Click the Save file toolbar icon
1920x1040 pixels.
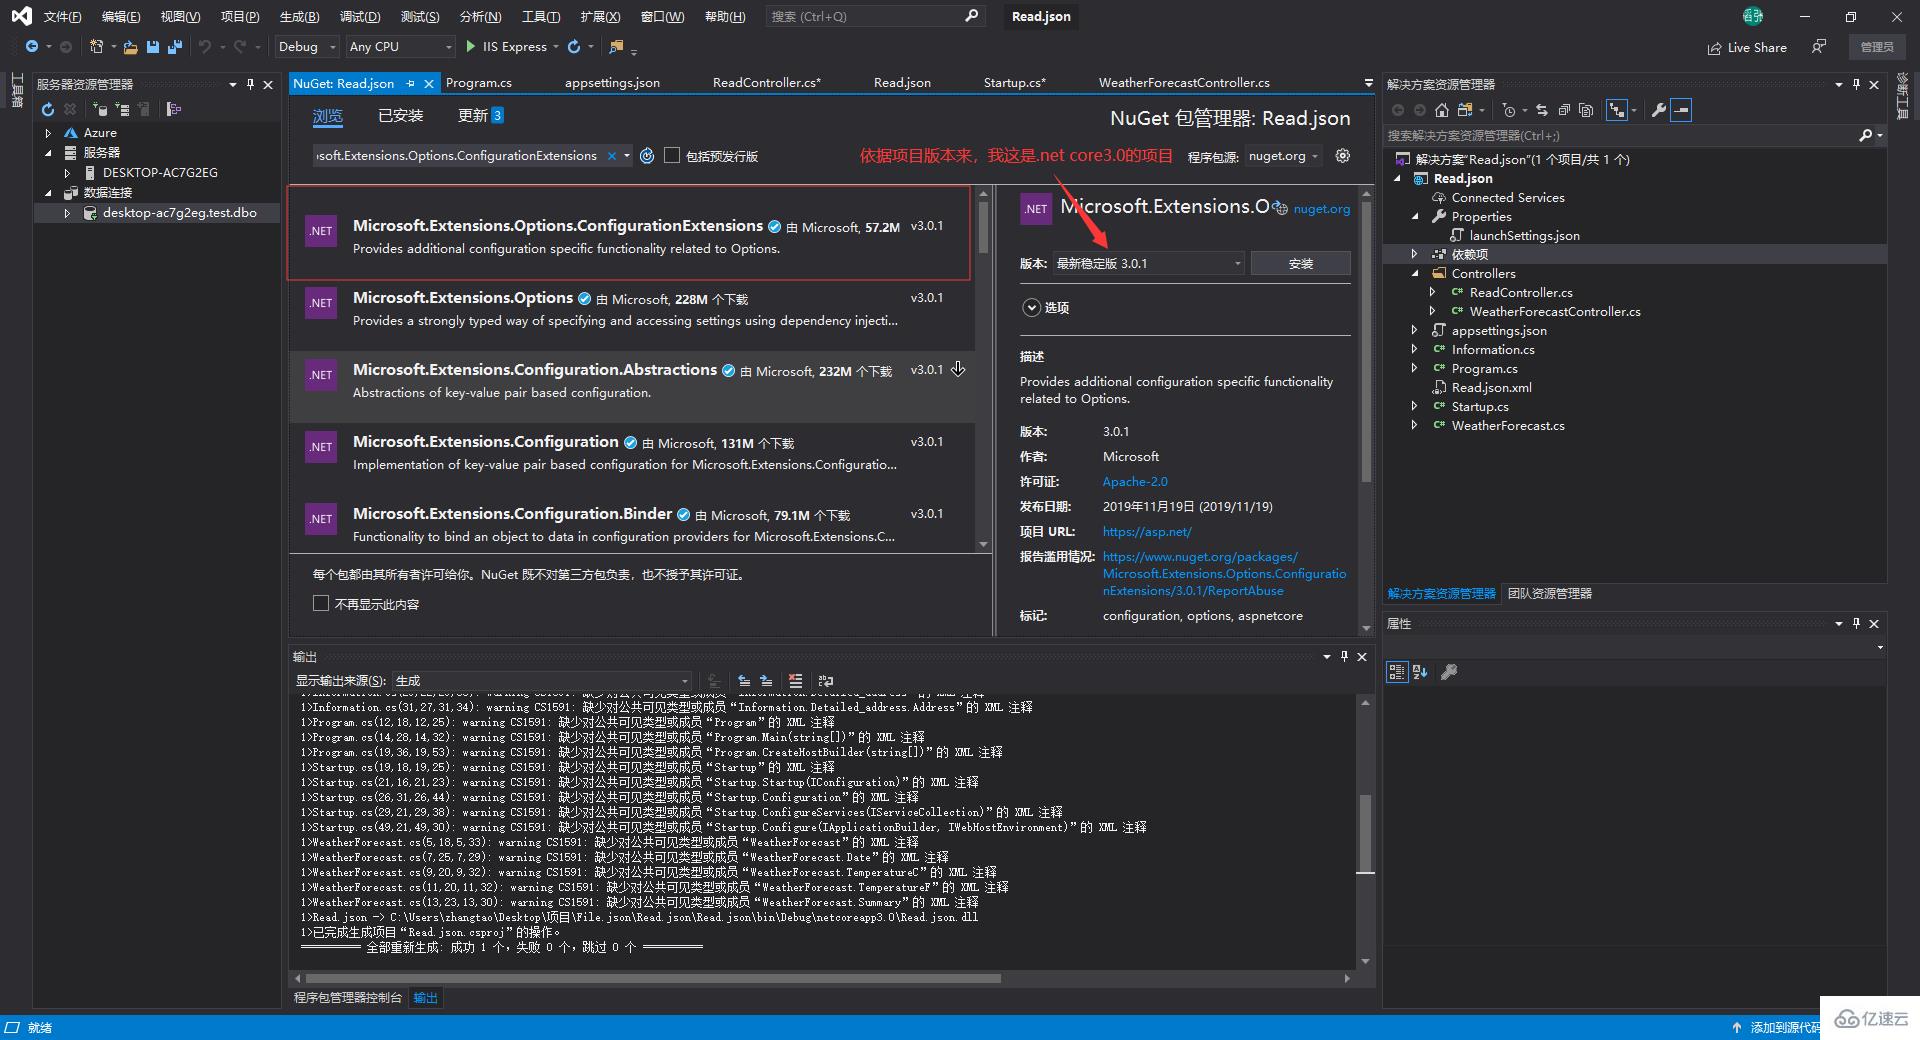click(x=153, y=47)
